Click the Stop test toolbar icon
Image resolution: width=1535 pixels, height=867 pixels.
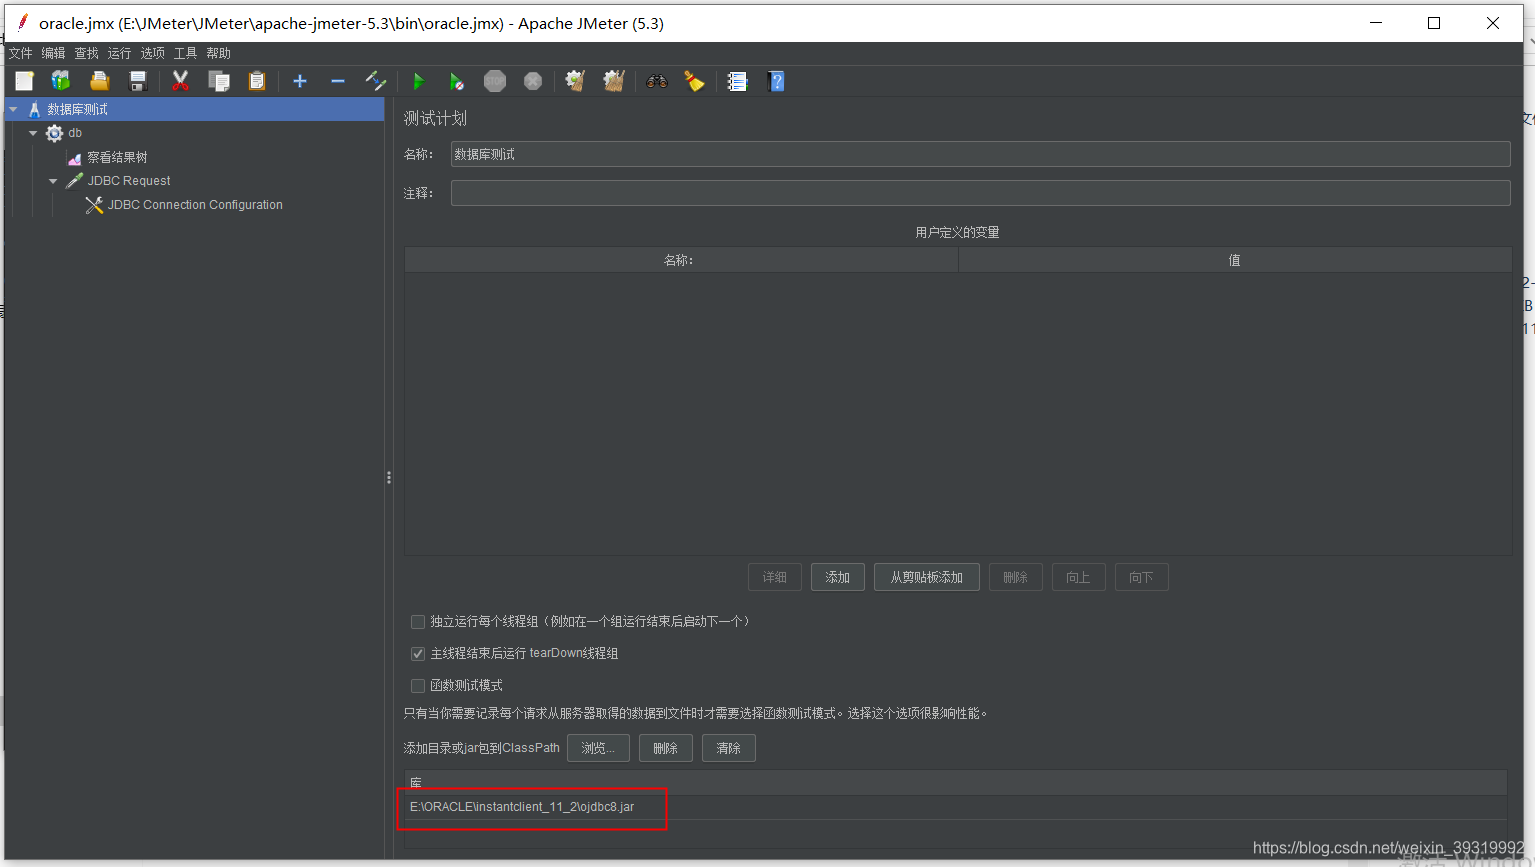tap(495, 81)
